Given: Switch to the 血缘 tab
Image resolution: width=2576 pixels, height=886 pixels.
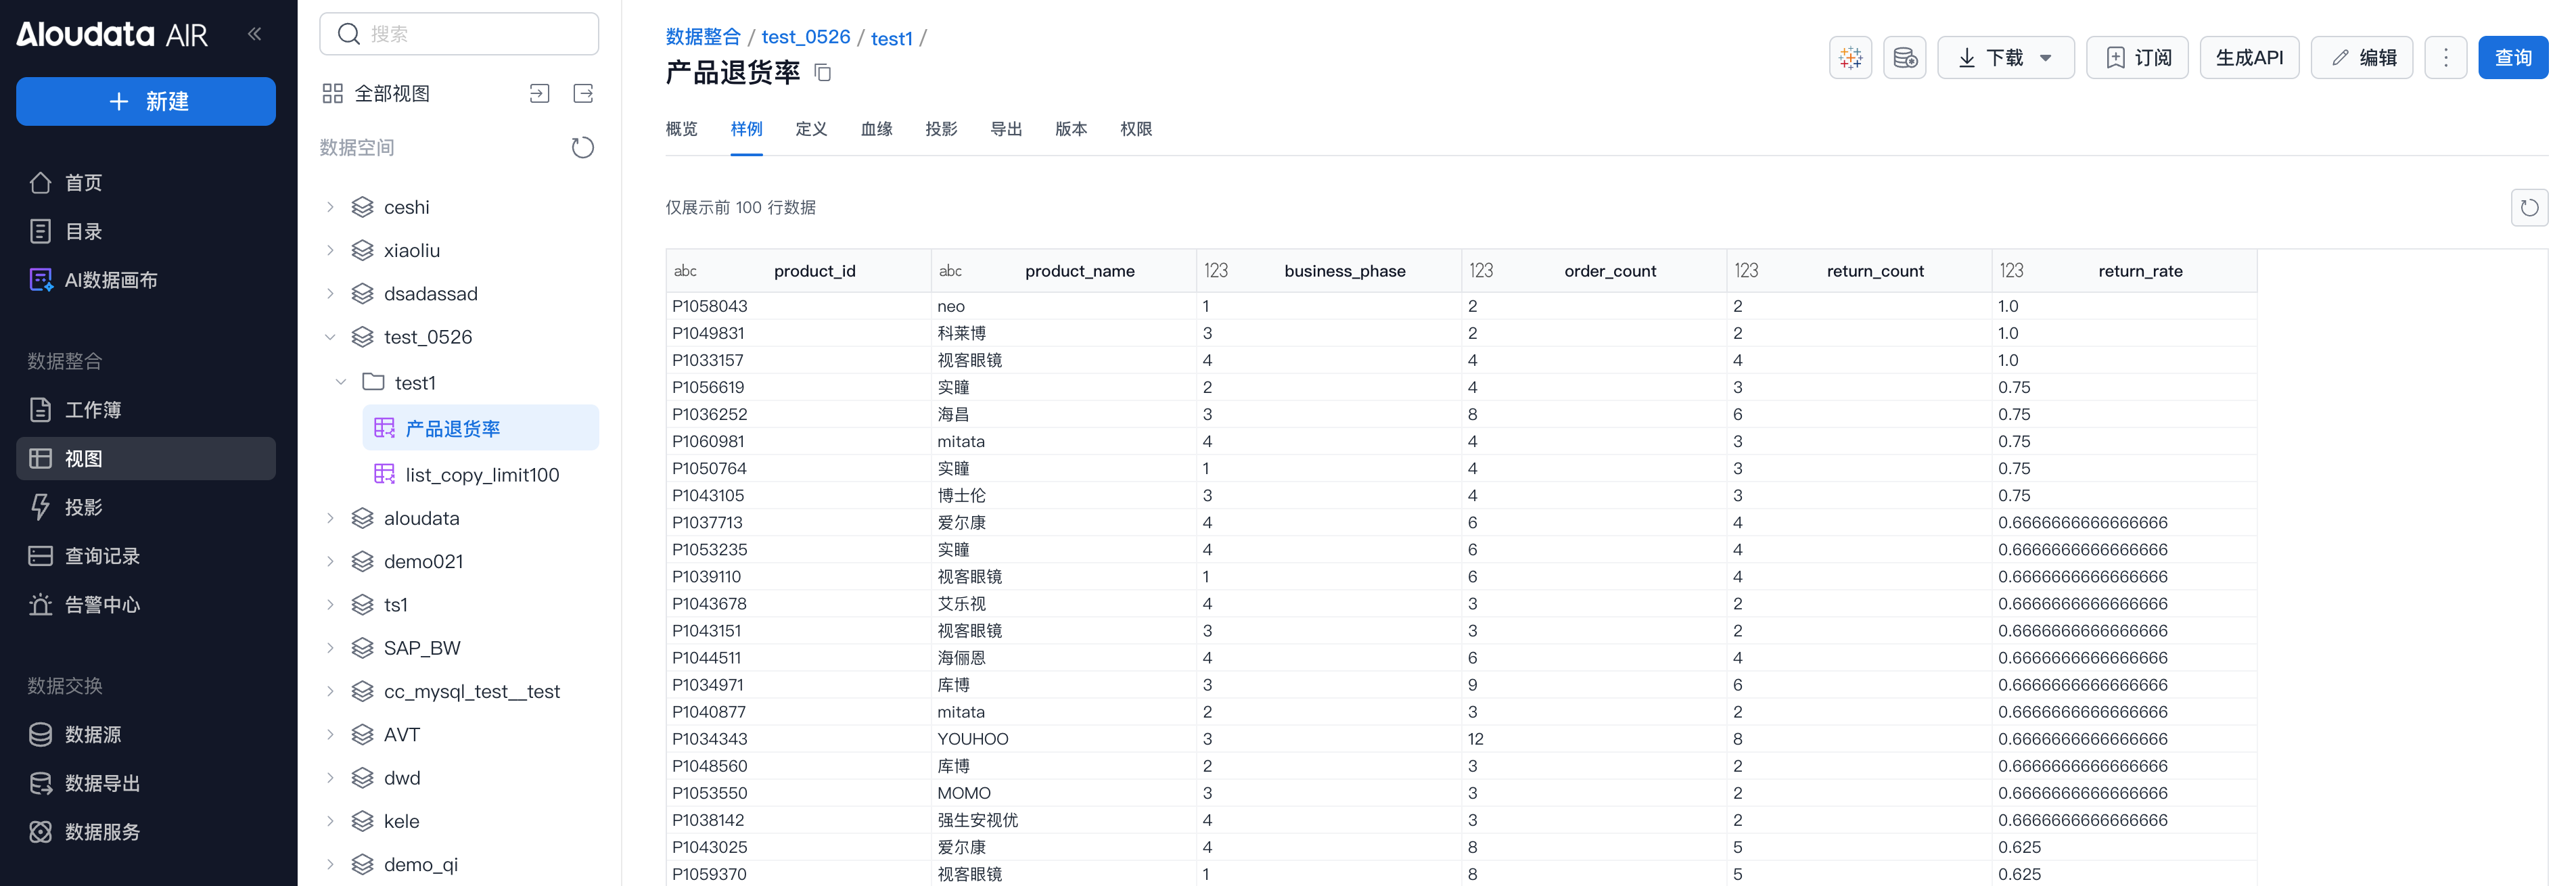Looking at the screenshot, I should pyautogui.click(x=876, y=129).
